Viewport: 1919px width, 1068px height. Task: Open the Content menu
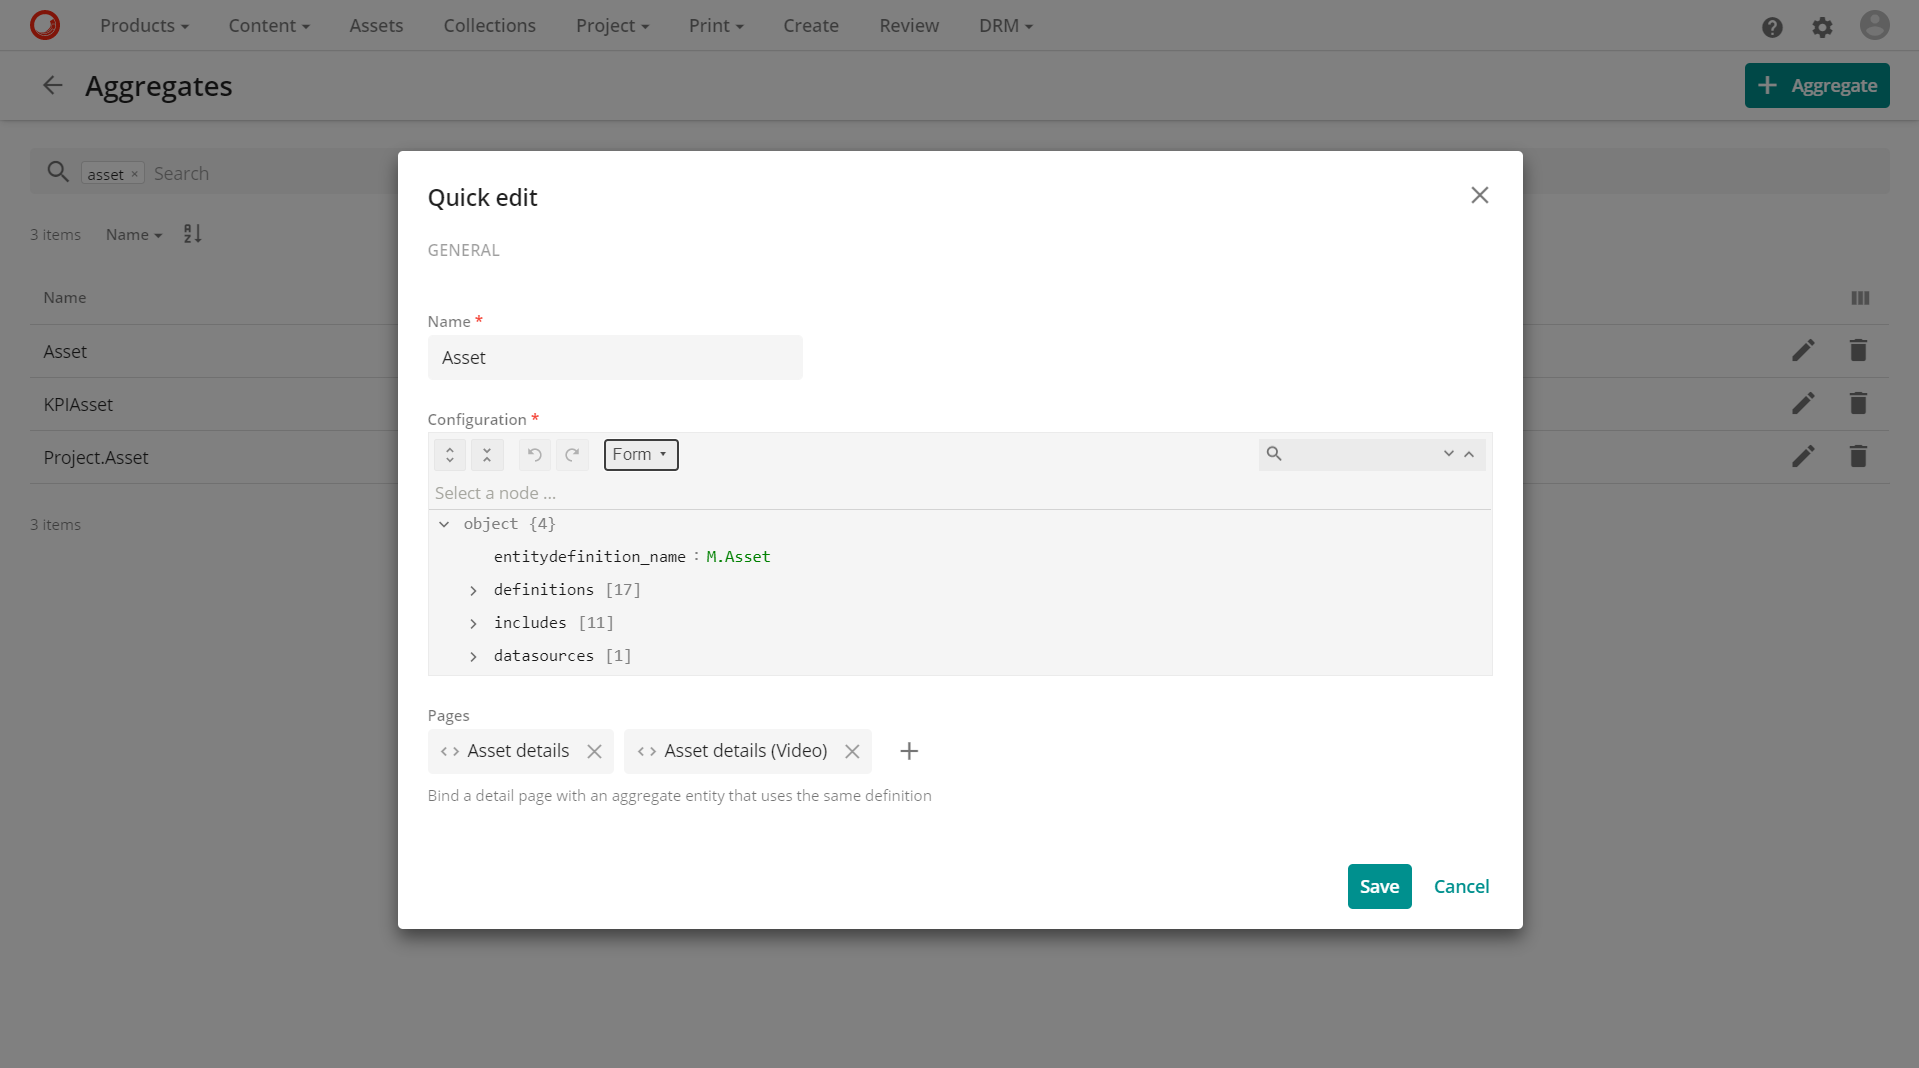click(x=269, y=26)
